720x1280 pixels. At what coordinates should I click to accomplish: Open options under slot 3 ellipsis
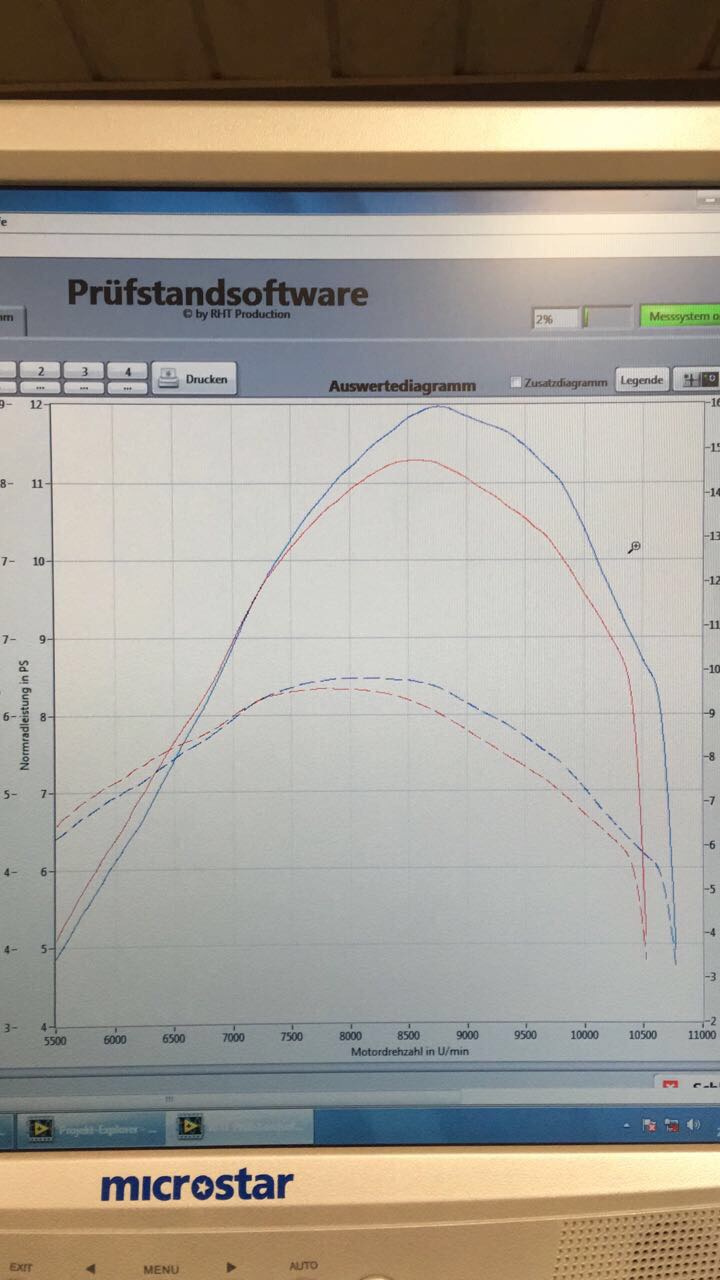tap(85, 387)
